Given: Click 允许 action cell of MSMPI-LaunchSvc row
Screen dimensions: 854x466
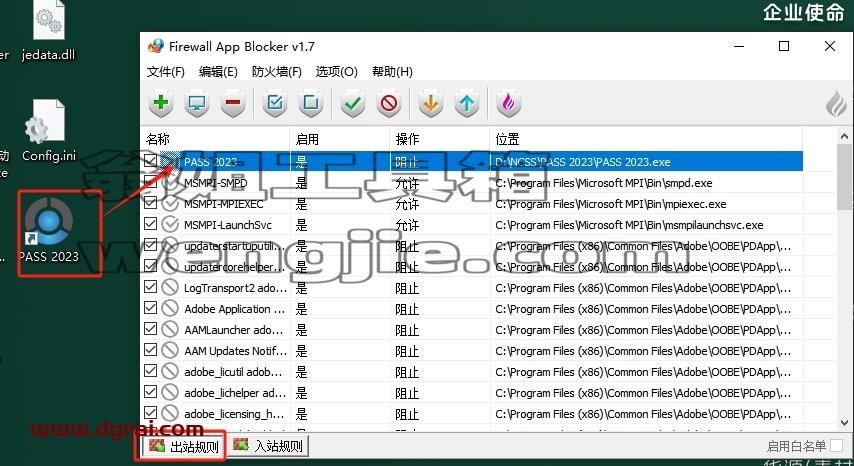Looking at the screenshot, I should pyautogui.click(x=407, y=225).
